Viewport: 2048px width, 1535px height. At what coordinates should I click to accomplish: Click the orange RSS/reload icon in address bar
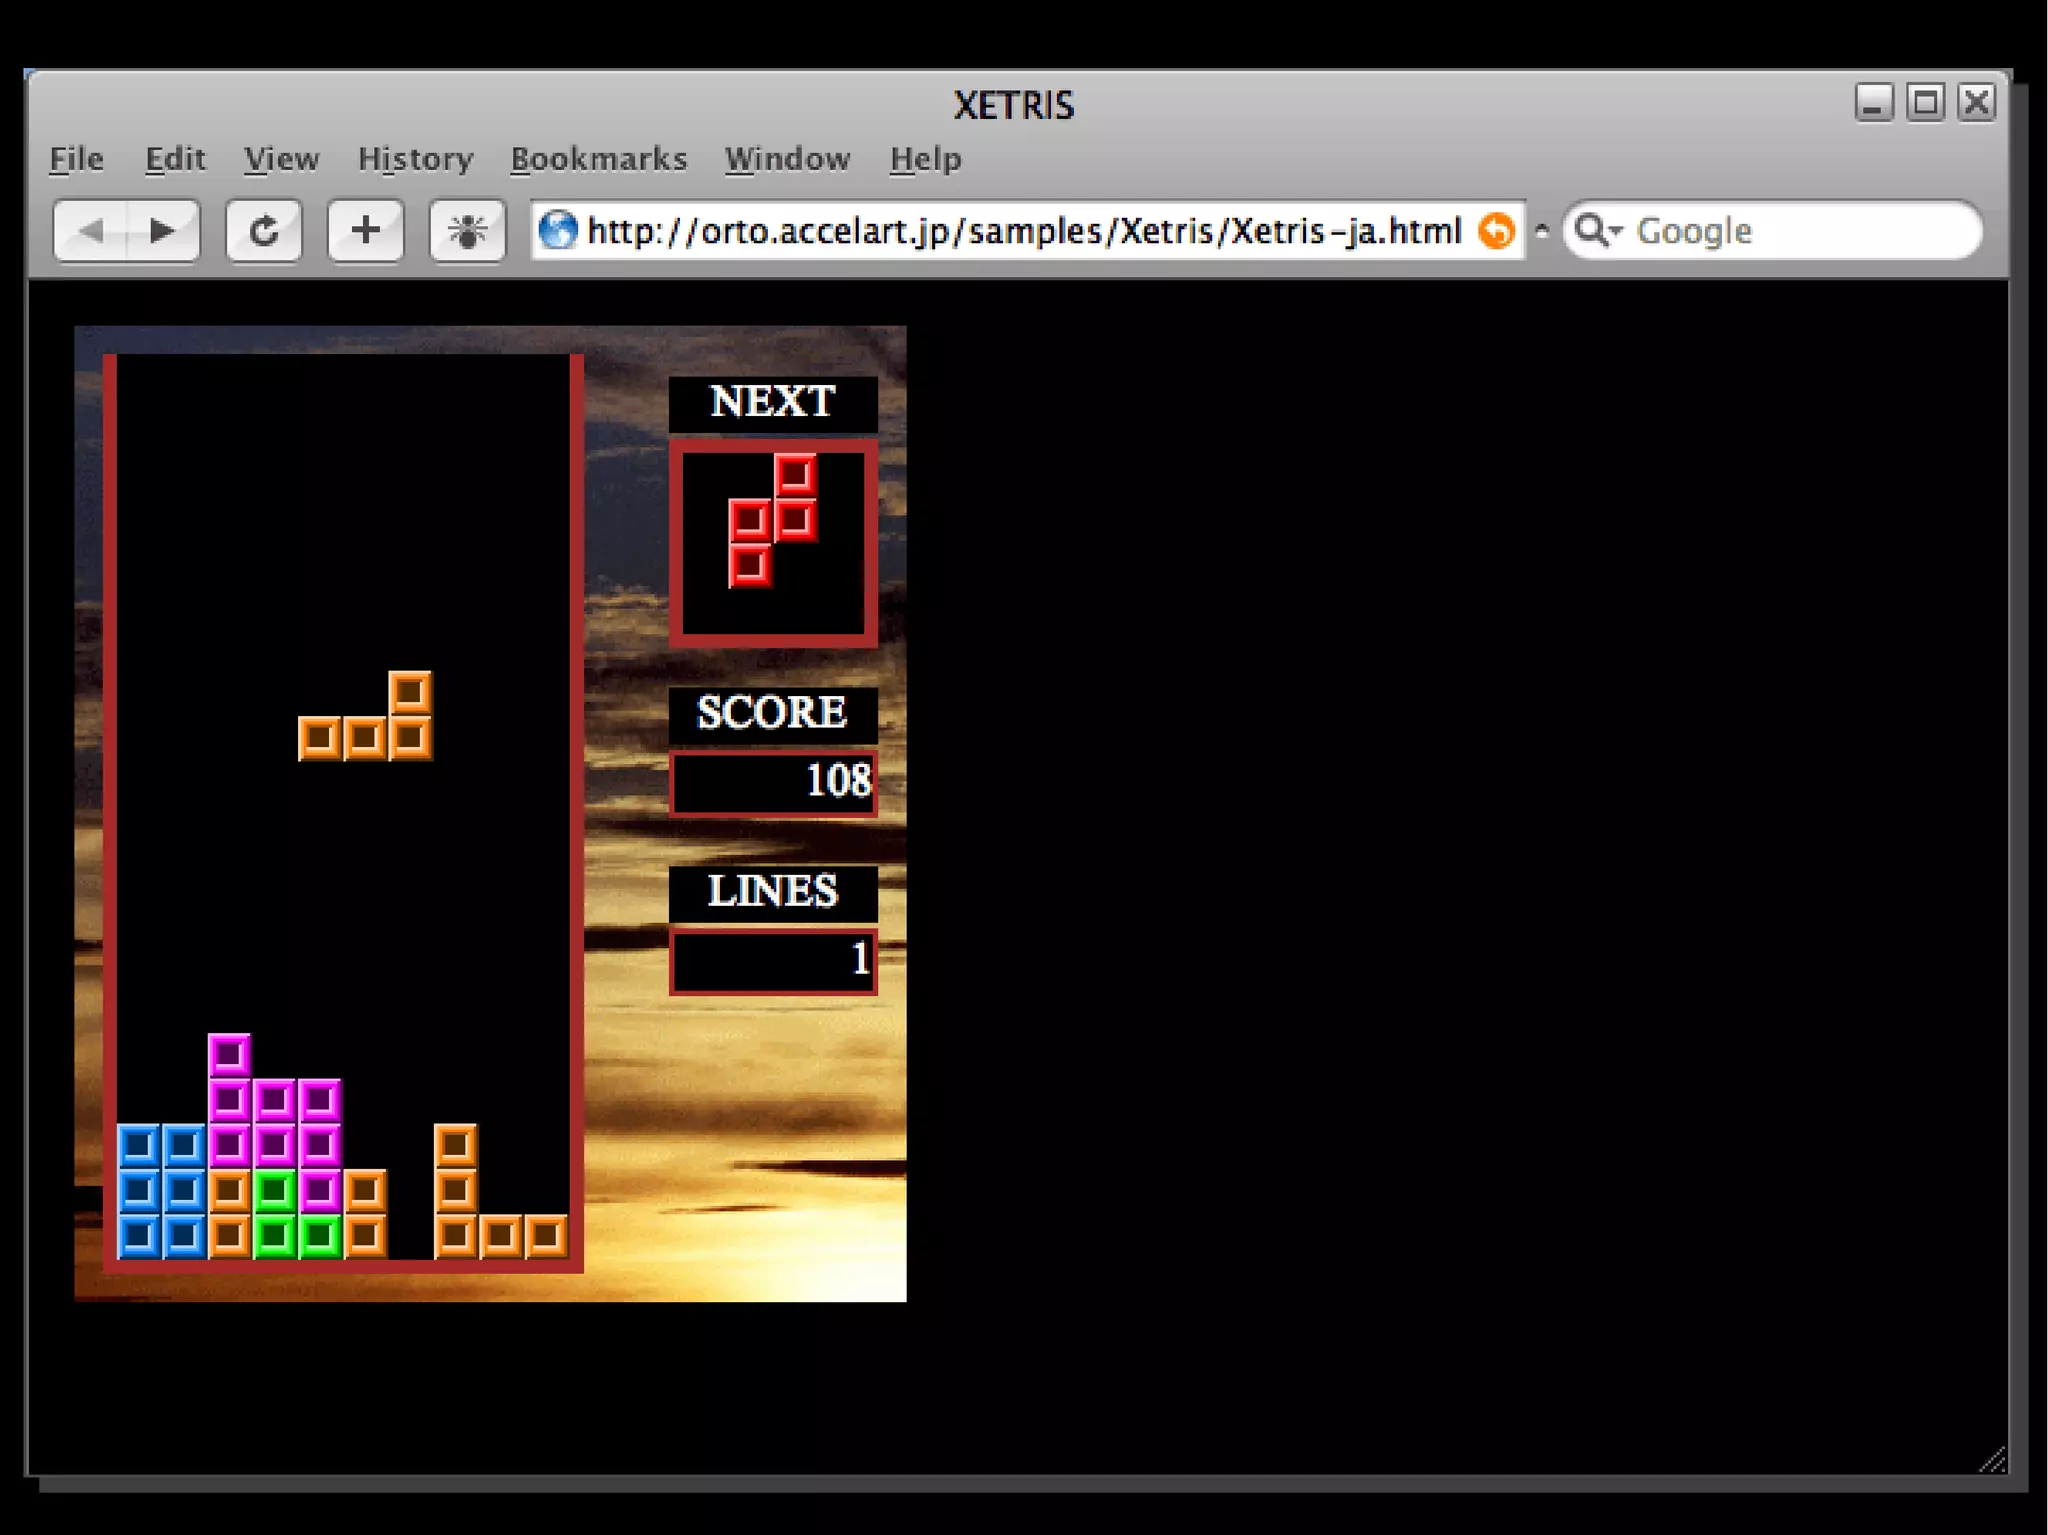tap(1496, 231)
